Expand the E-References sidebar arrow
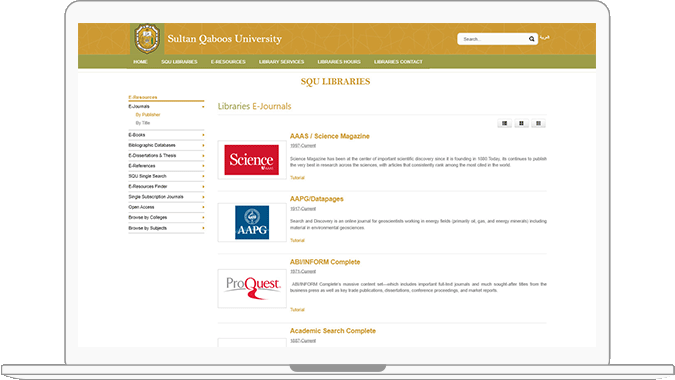Viewport: 675px width, 380px height. coord(203,166)
